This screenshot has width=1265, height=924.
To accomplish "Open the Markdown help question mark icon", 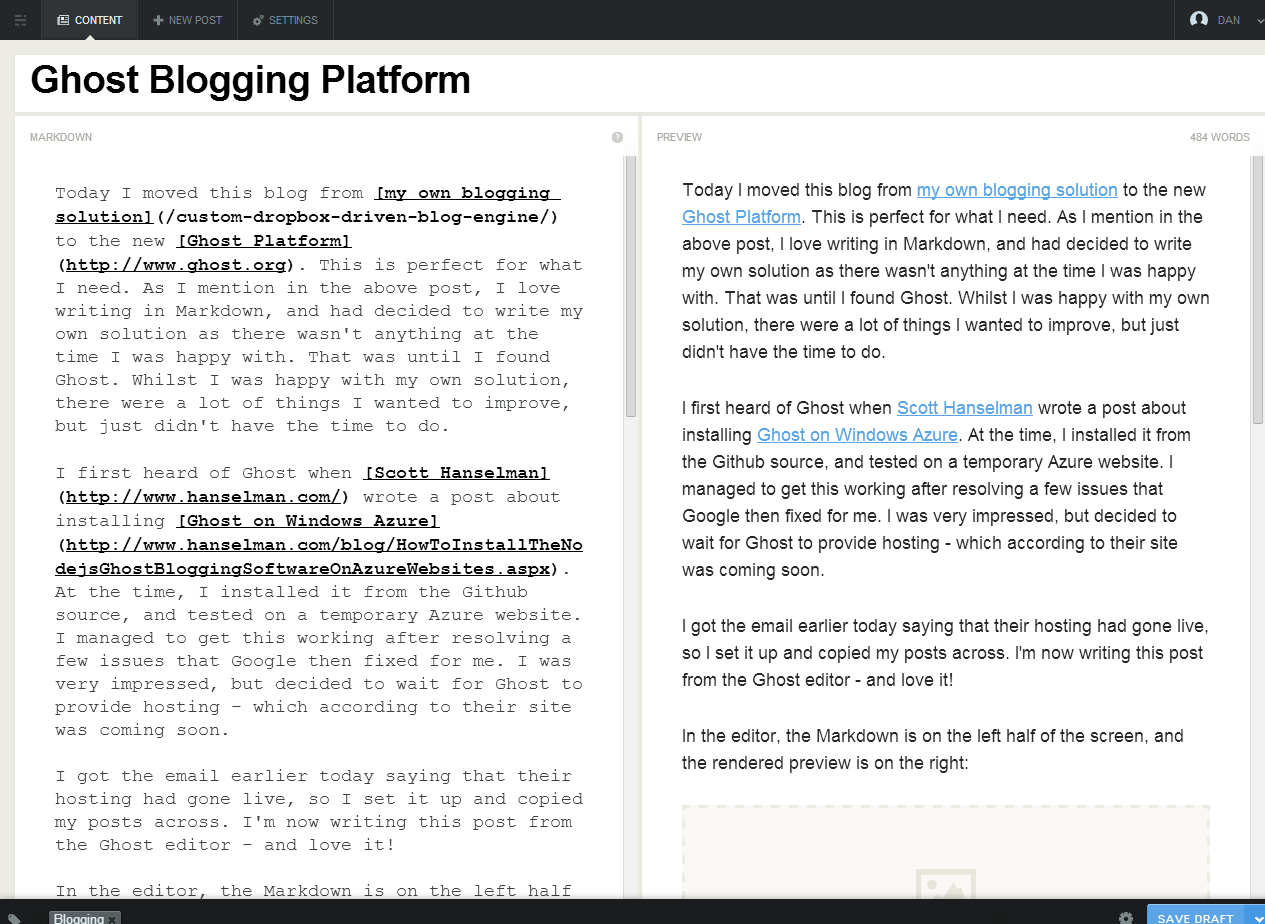I will pos(617,137).
